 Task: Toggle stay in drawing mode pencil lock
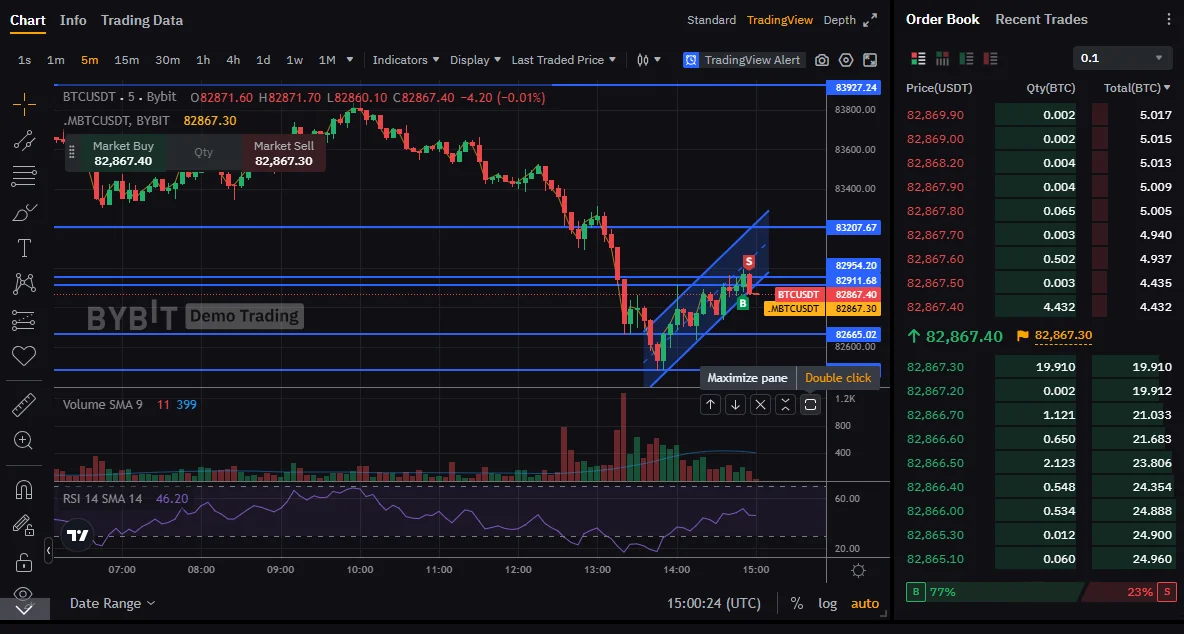(x=24, y=525)
